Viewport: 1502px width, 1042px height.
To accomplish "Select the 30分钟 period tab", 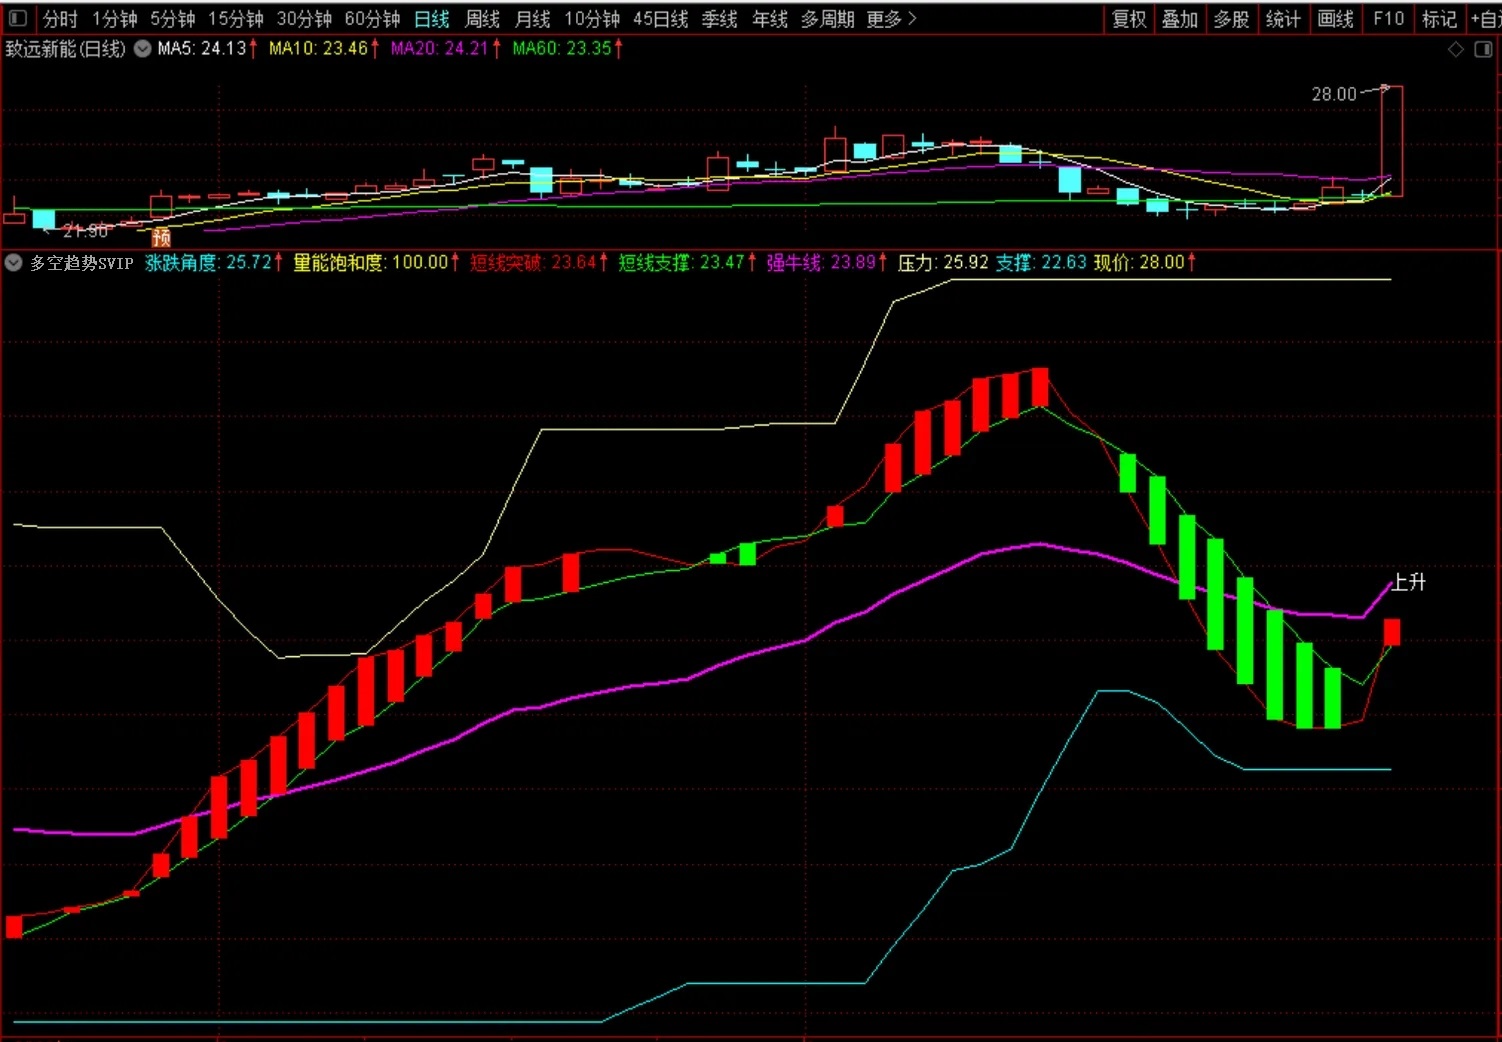I will (x=304, y=19).
